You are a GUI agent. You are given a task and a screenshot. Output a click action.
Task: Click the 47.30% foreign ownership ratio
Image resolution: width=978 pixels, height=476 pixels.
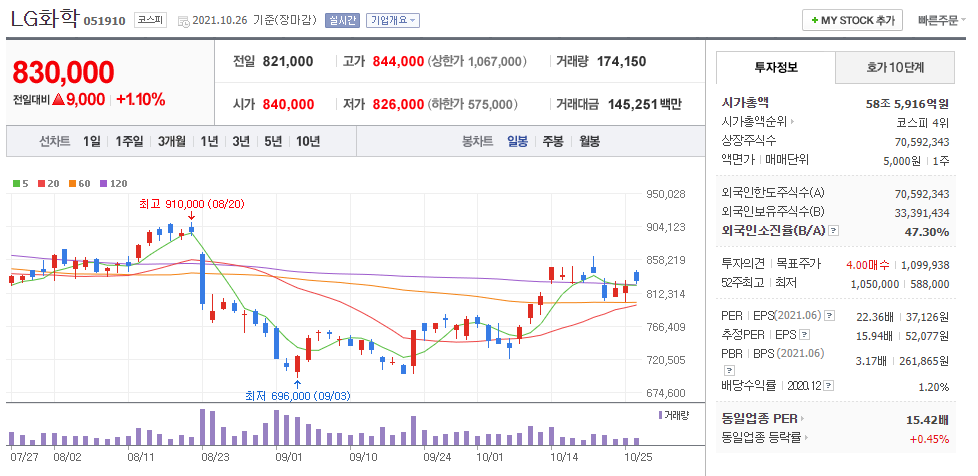point(927,231)
